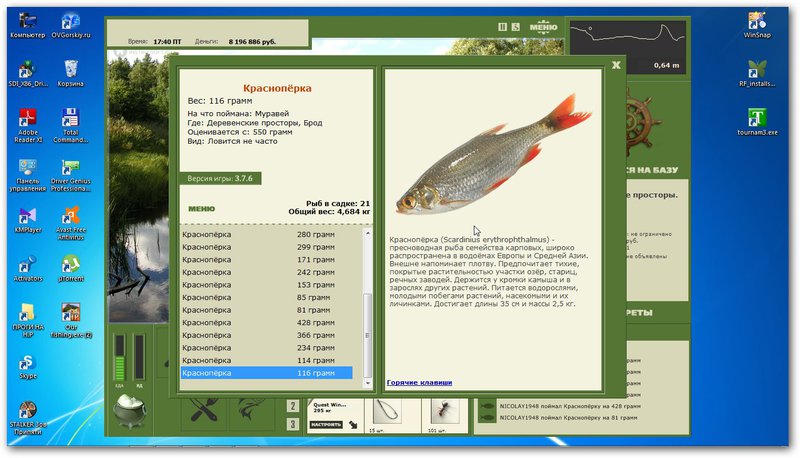Screen dimensions: 800x458
Task: Launch µTorrent from the desktop
Action: tap(71, 269)
